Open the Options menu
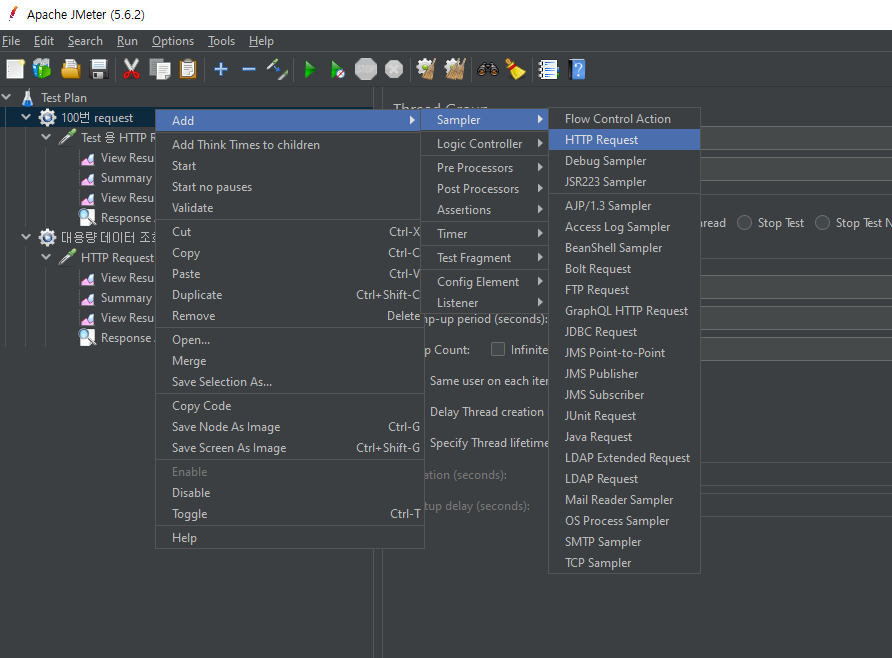 click(x=172, y=41)
